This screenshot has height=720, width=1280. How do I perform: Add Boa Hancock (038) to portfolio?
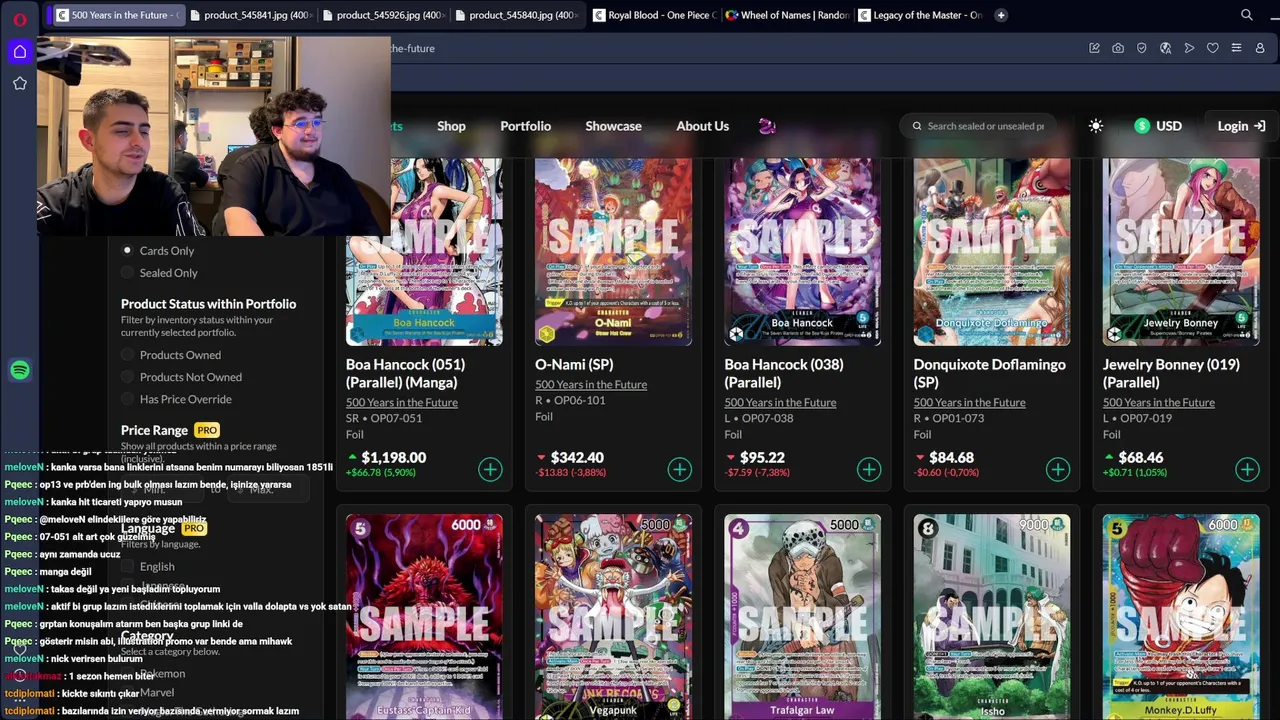tap(868, 469)
